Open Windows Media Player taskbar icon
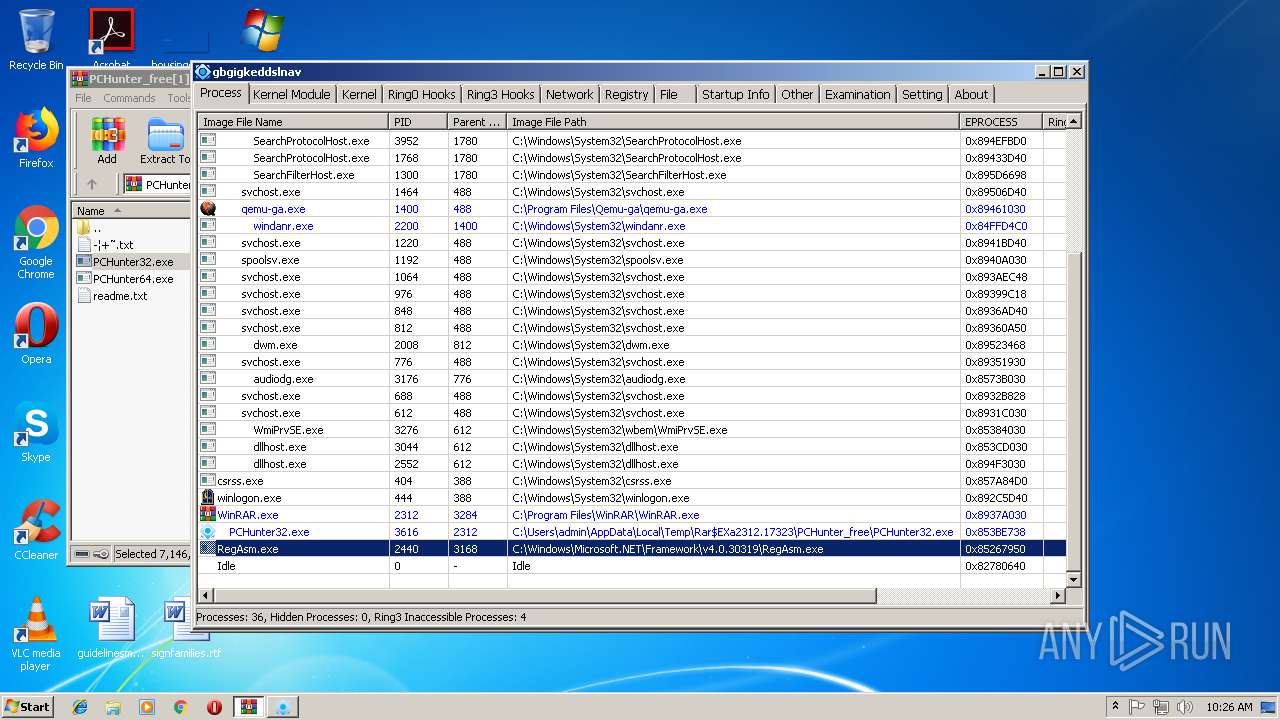Image resolution: width=1280 pixels, height=720 pixels. pyautogui.click(x=147, y=707)
